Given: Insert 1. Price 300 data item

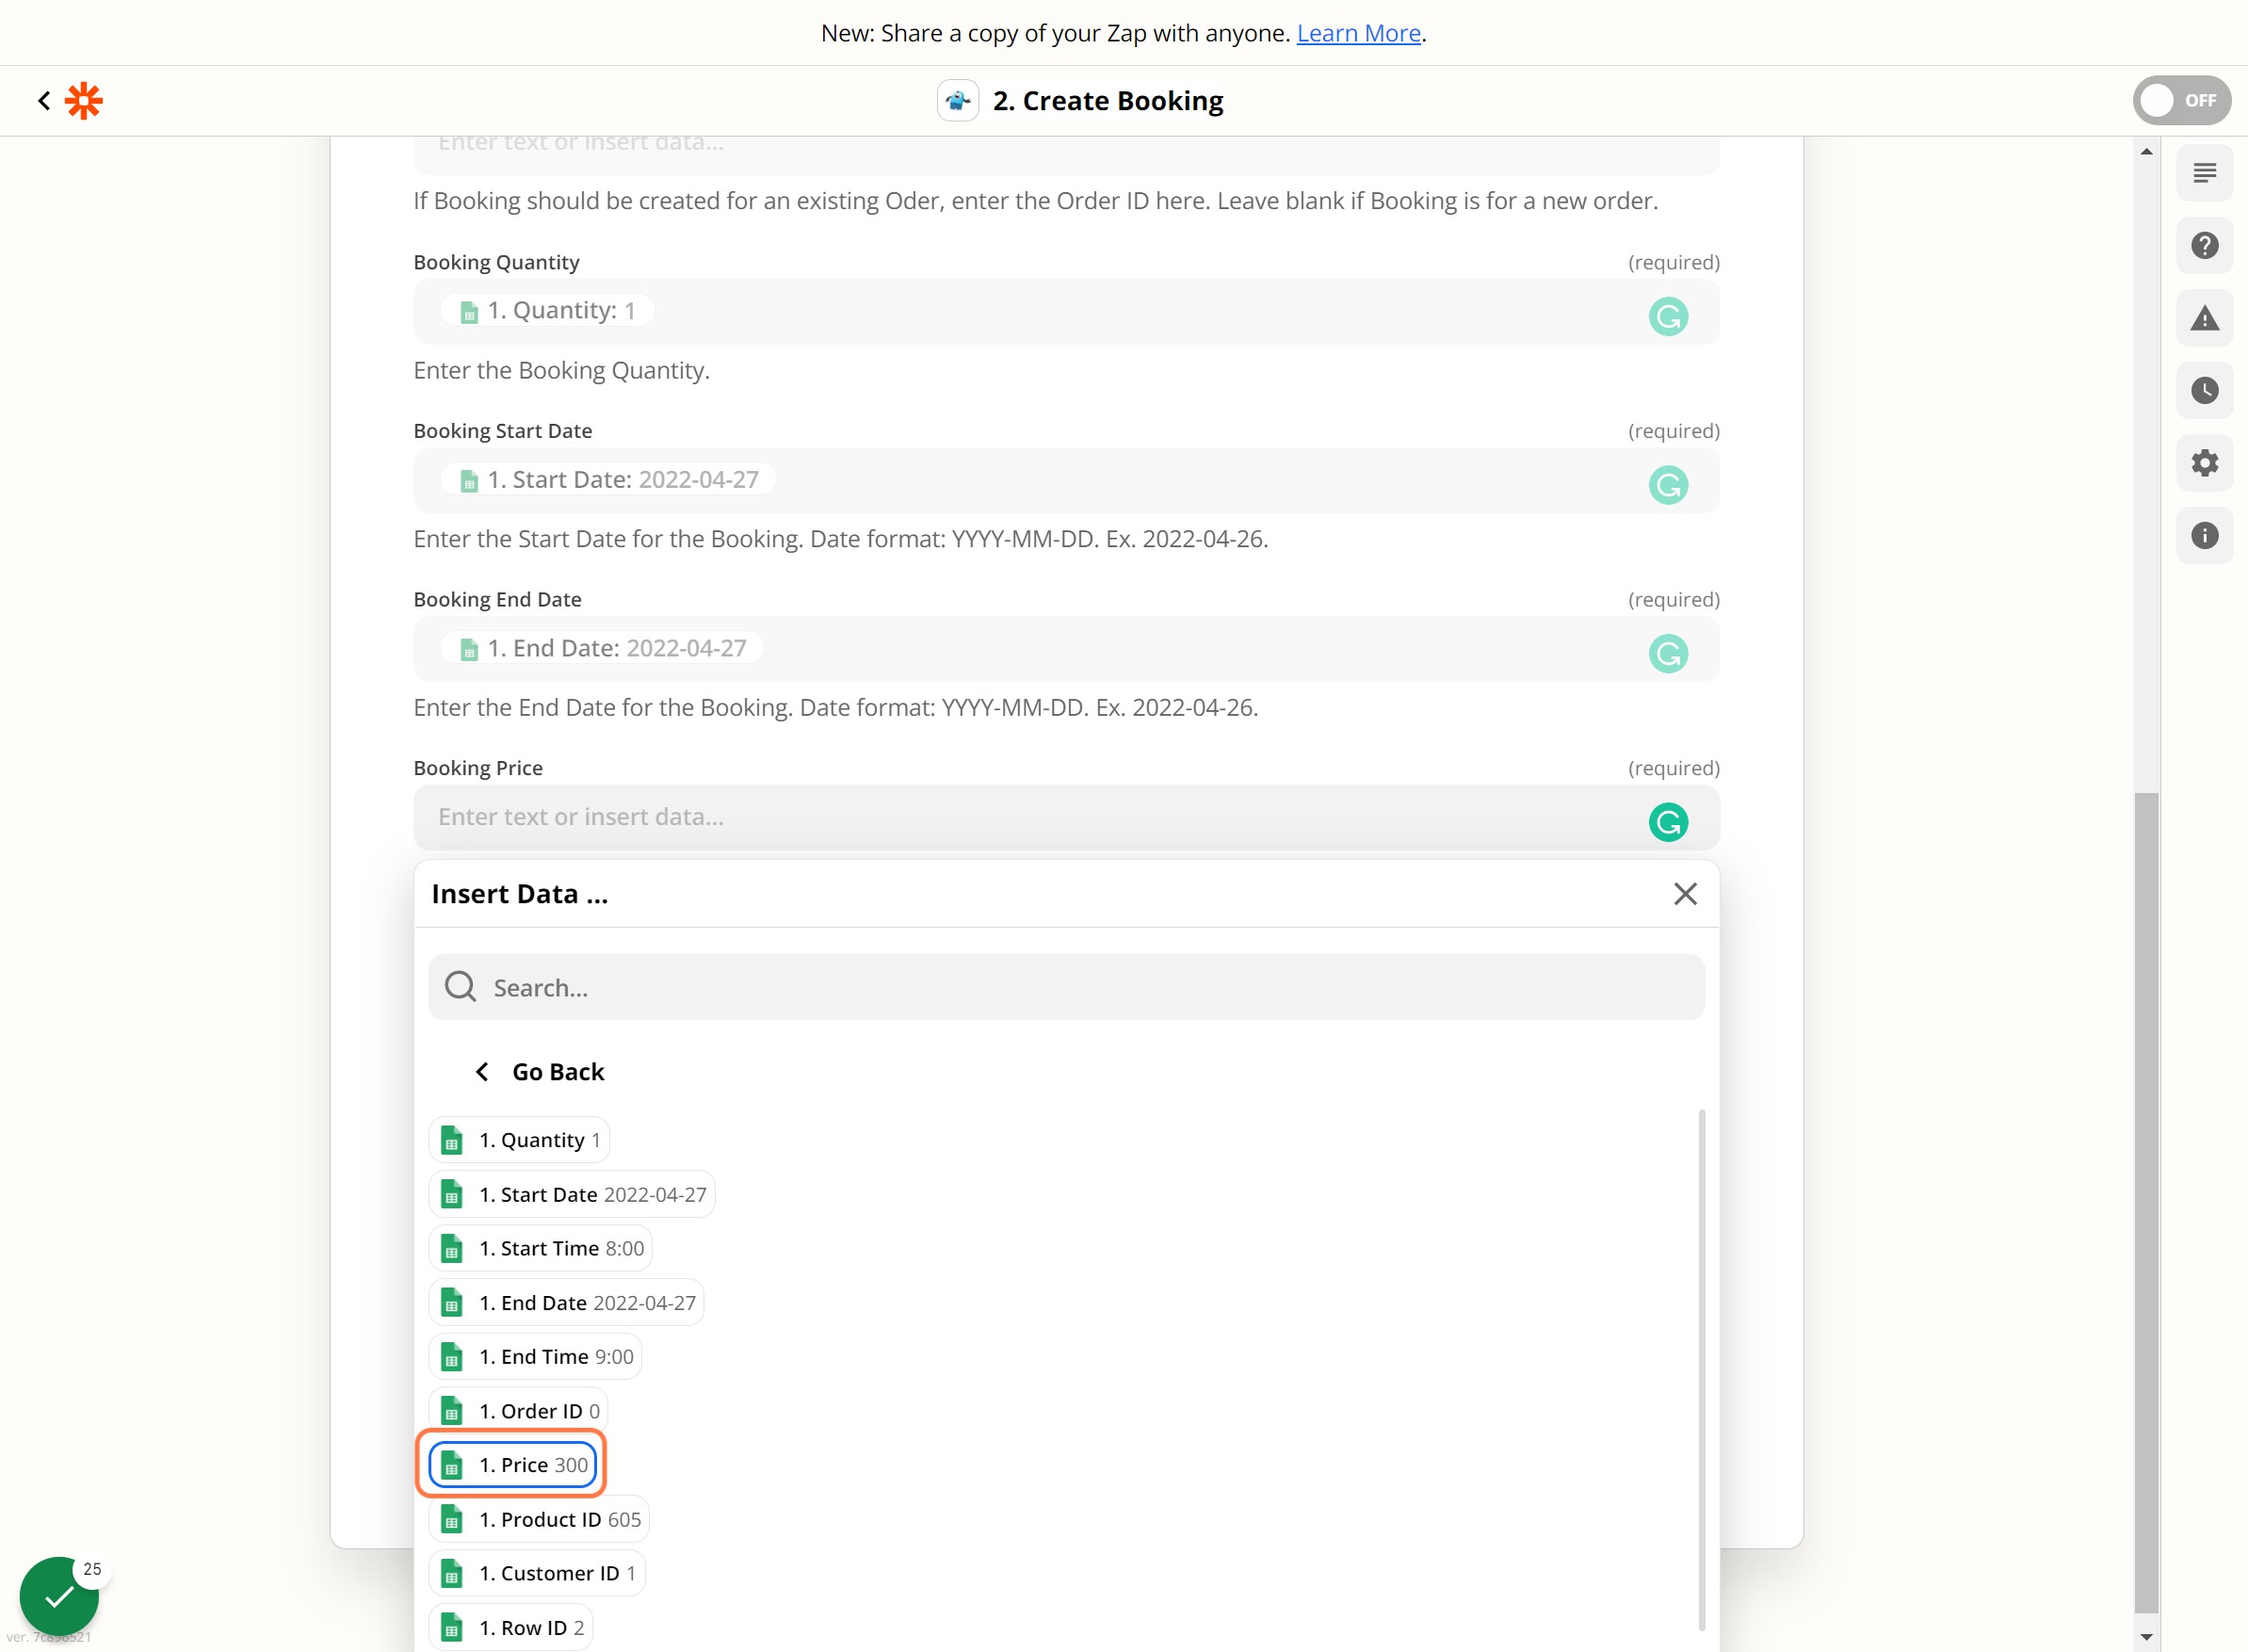Looking at the screenshot, I should [513, 1464].
